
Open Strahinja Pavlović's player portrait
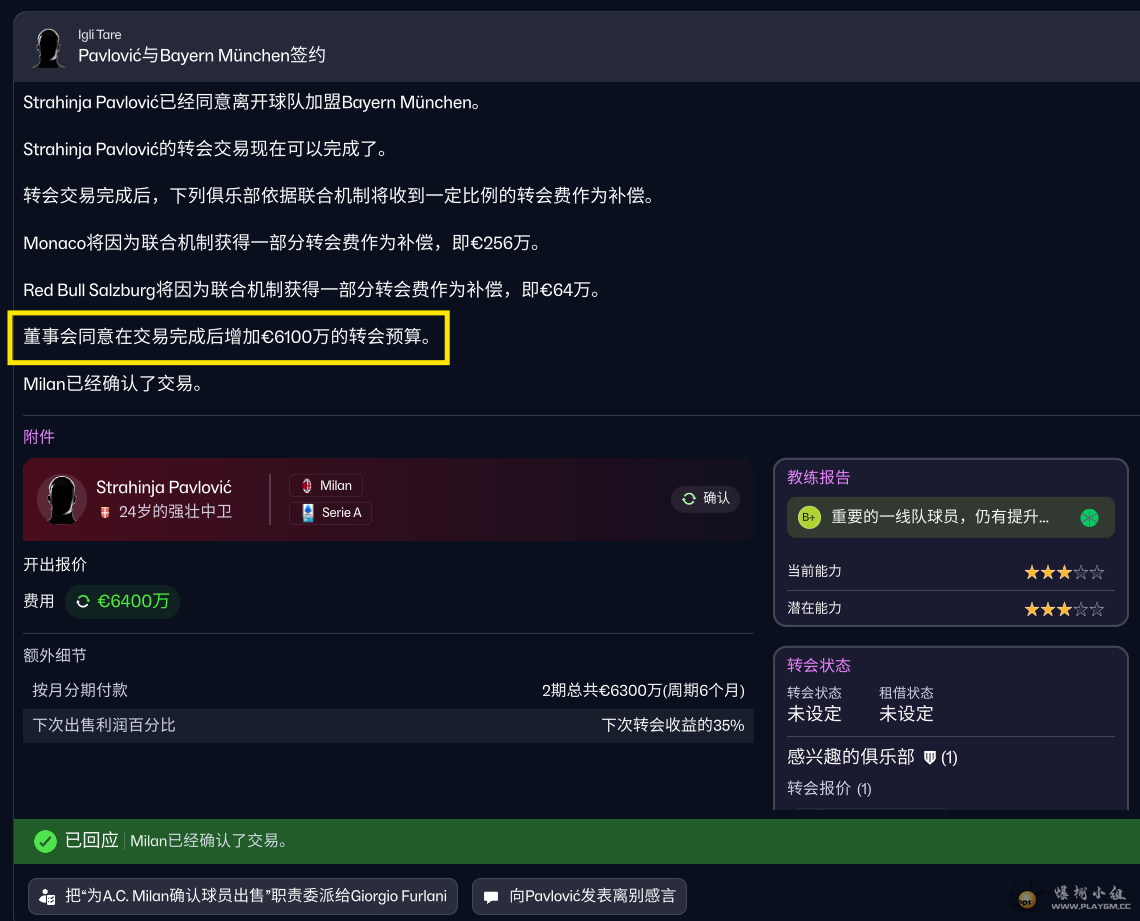[62, 499]
